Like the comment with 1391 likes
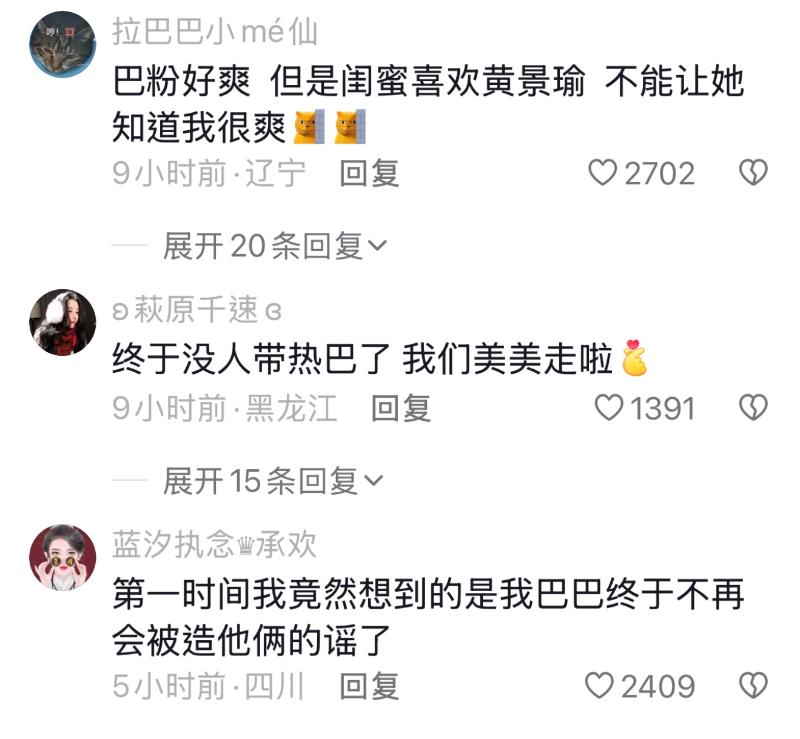Image resolution: width=800 pixels, height=739 pixels. 609,408
